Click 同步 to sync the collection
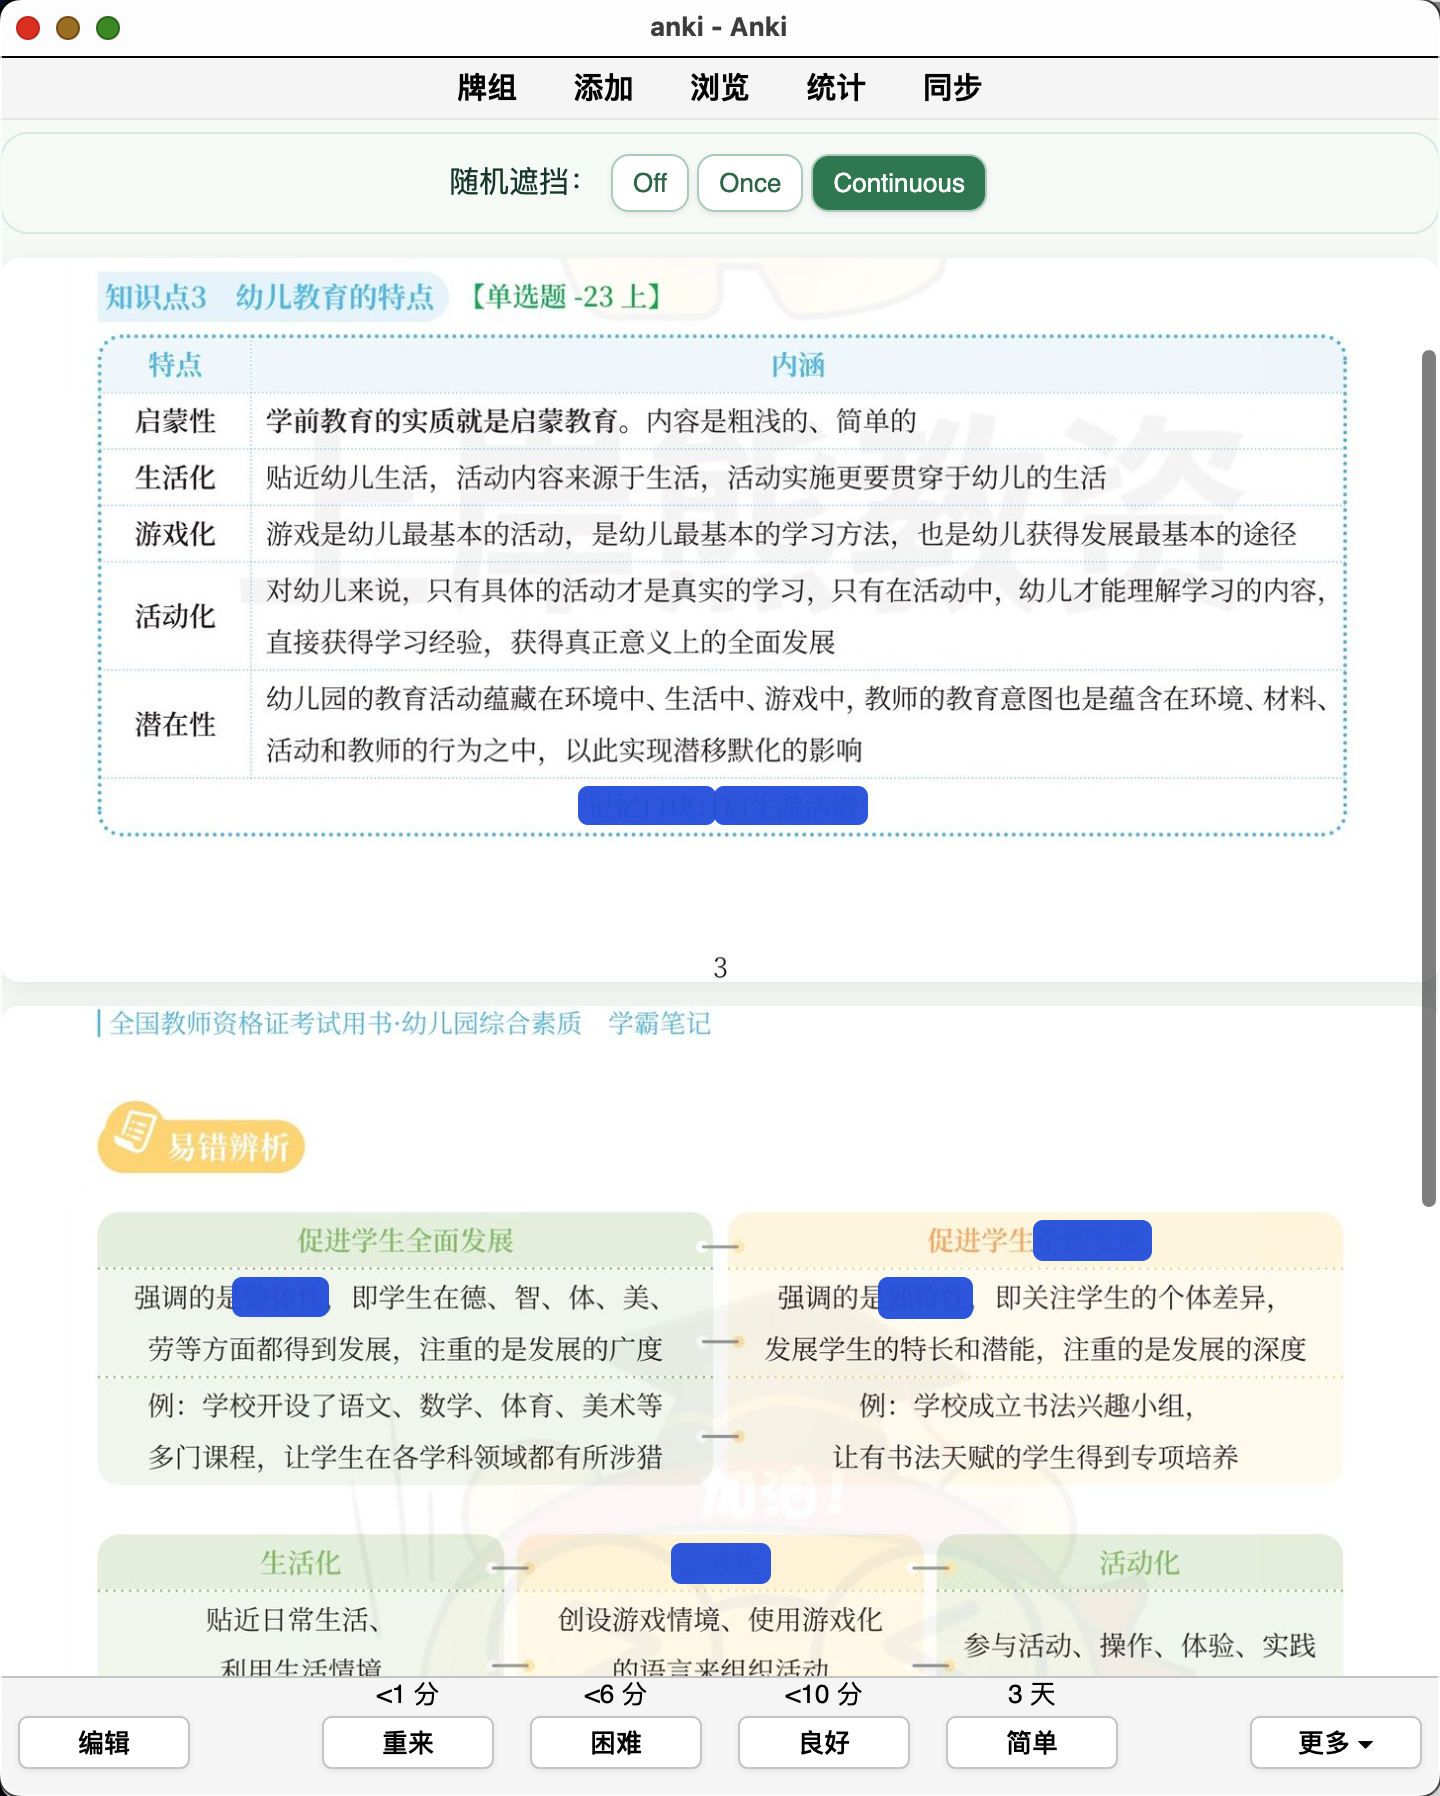 (x=951, y=88)
